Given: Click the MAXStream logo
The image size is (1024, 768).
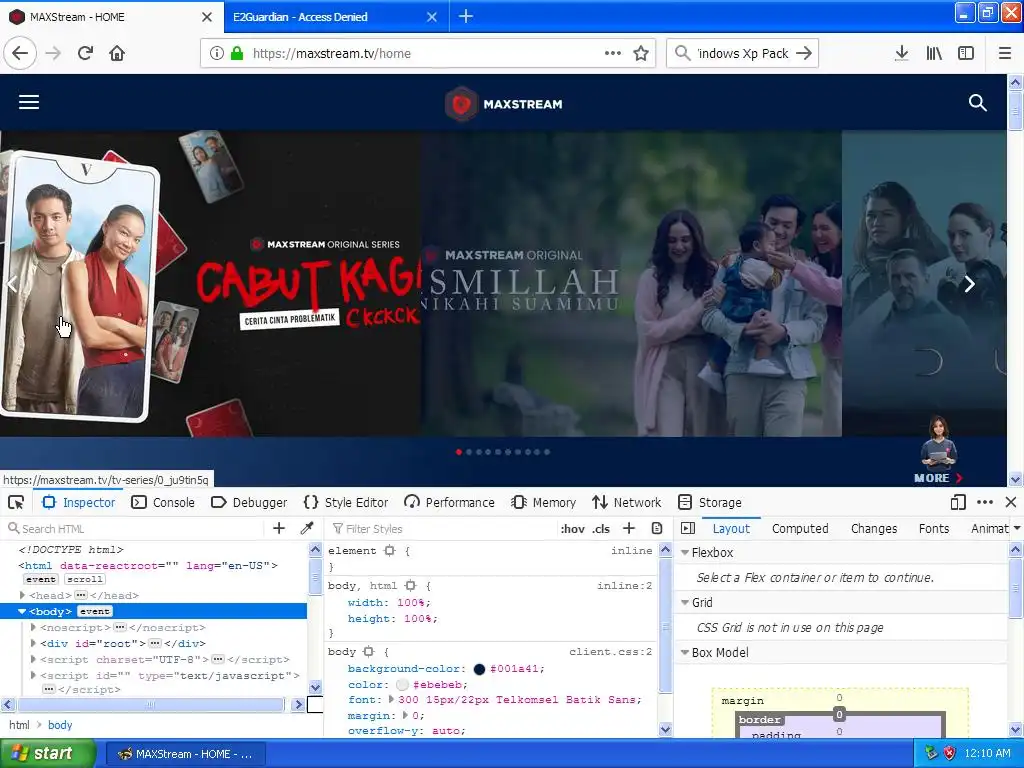Looking at the screenshot, I should click(504, 104).
